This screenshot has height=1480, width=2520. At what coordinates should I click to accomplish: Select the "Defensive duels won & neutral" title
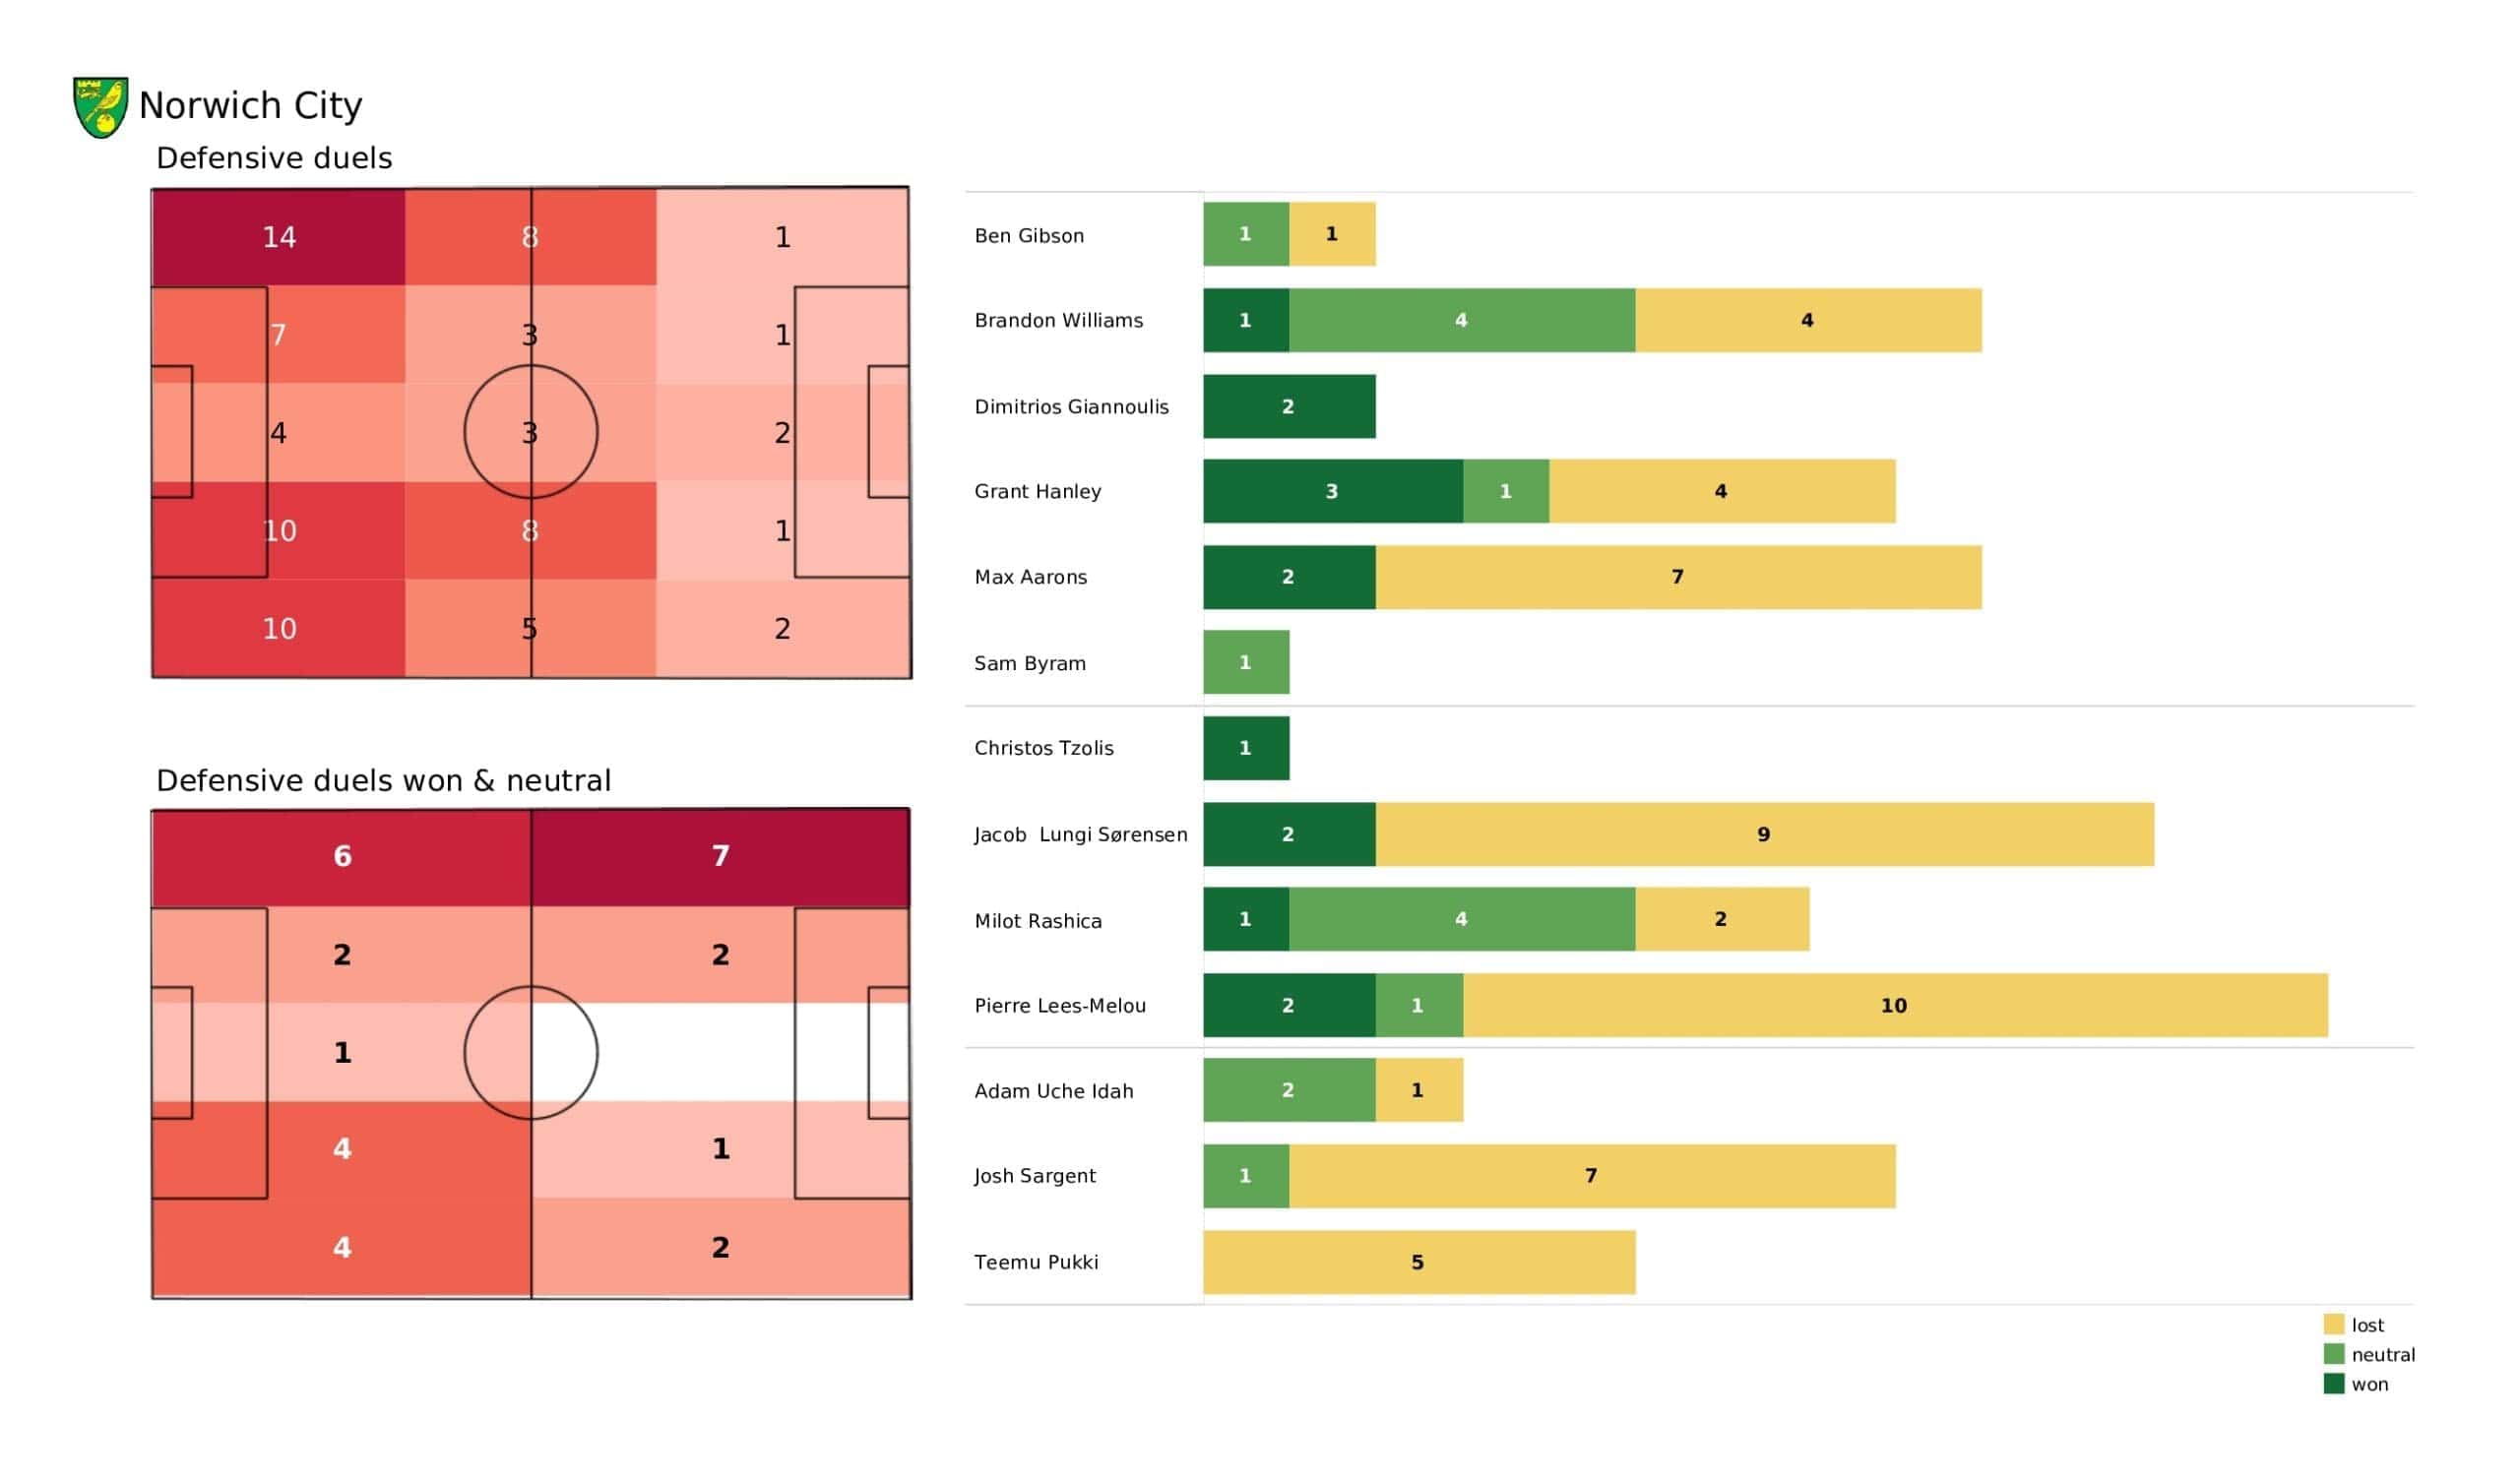coord(383,780)
